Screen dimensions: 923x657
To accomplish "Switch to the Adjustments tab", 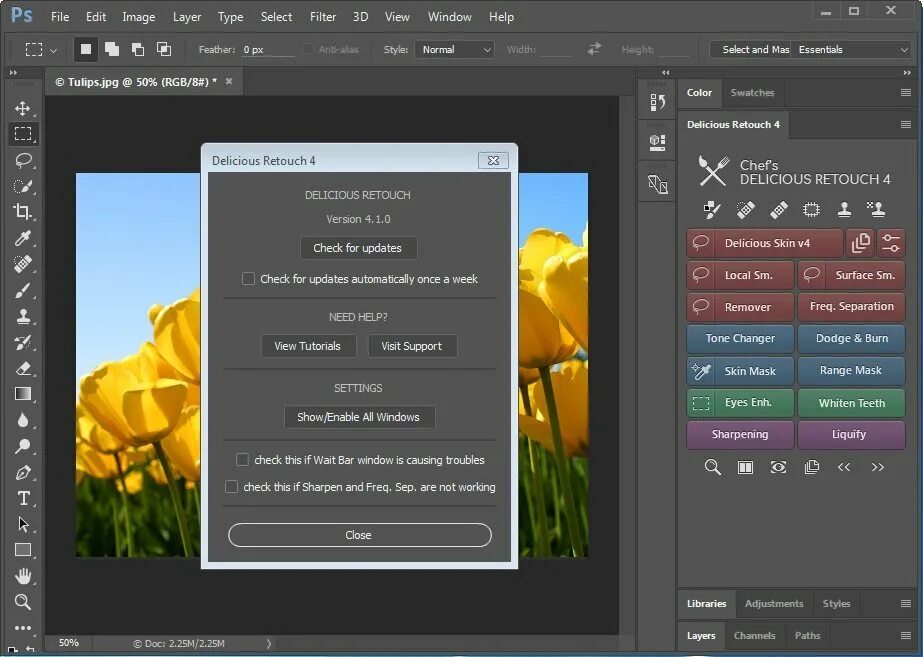I will point(773,603).
